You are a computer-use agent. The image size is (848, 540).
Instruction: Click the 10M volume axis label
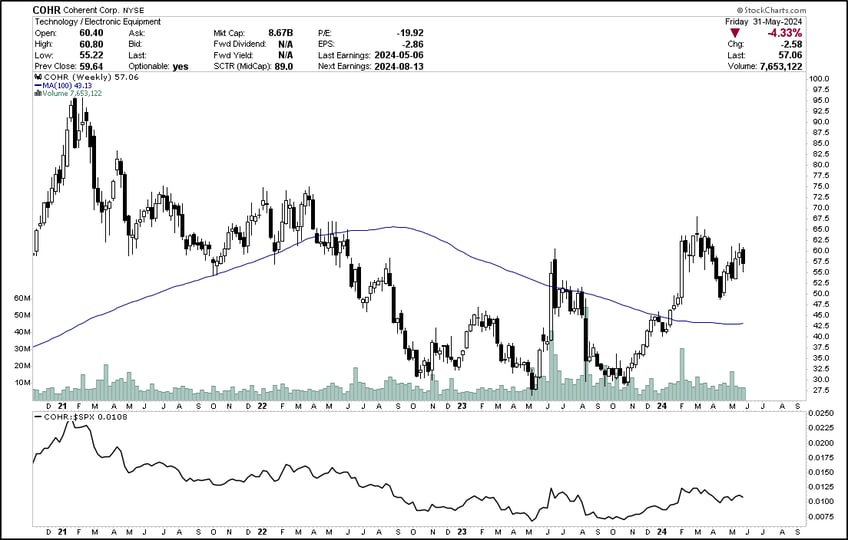pos(22,383)
